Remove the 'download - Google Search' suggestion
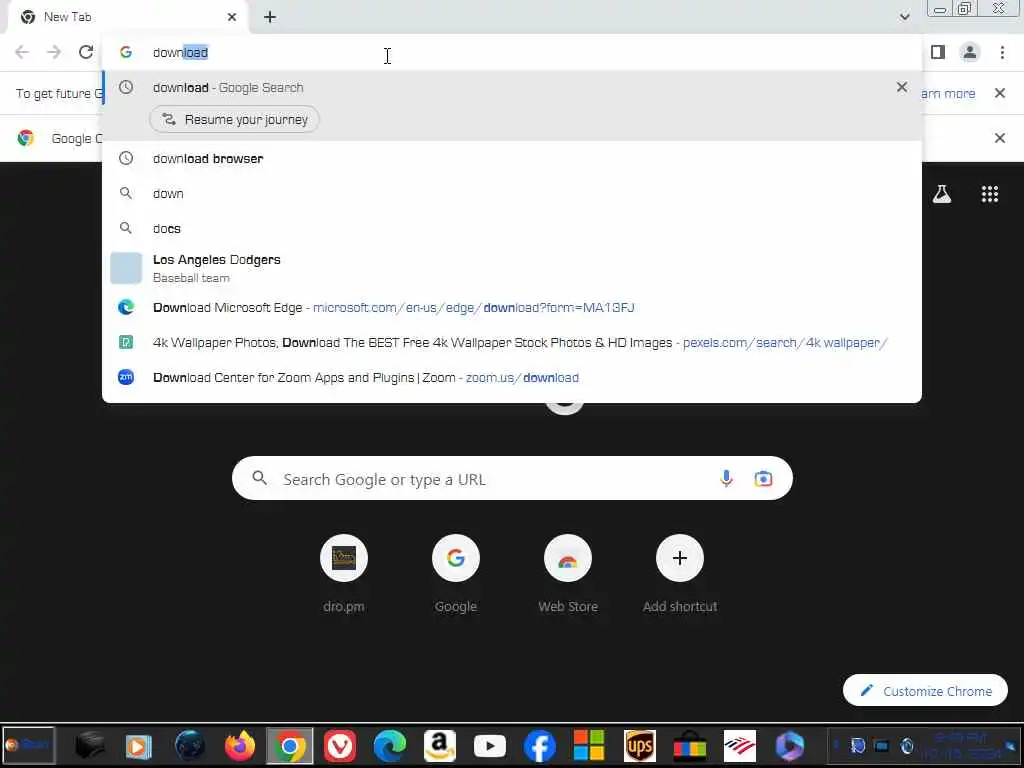The image size is (1024, 768). 902,87
